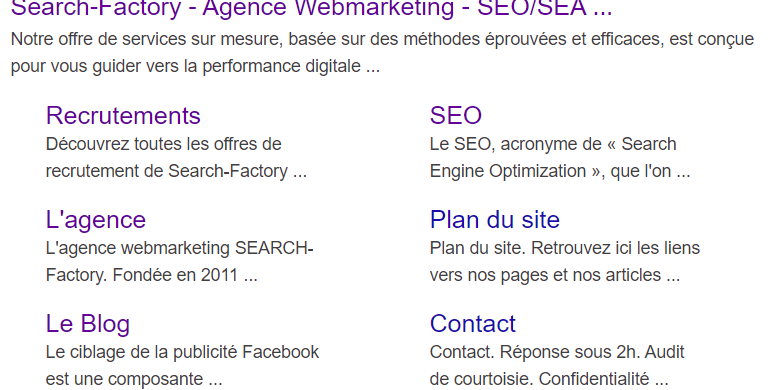Image resolution: width=778 pixels, height=390 pixels.
Task: Click the snippet starting 'Notre offre de services'
Action: click(383, 53)
